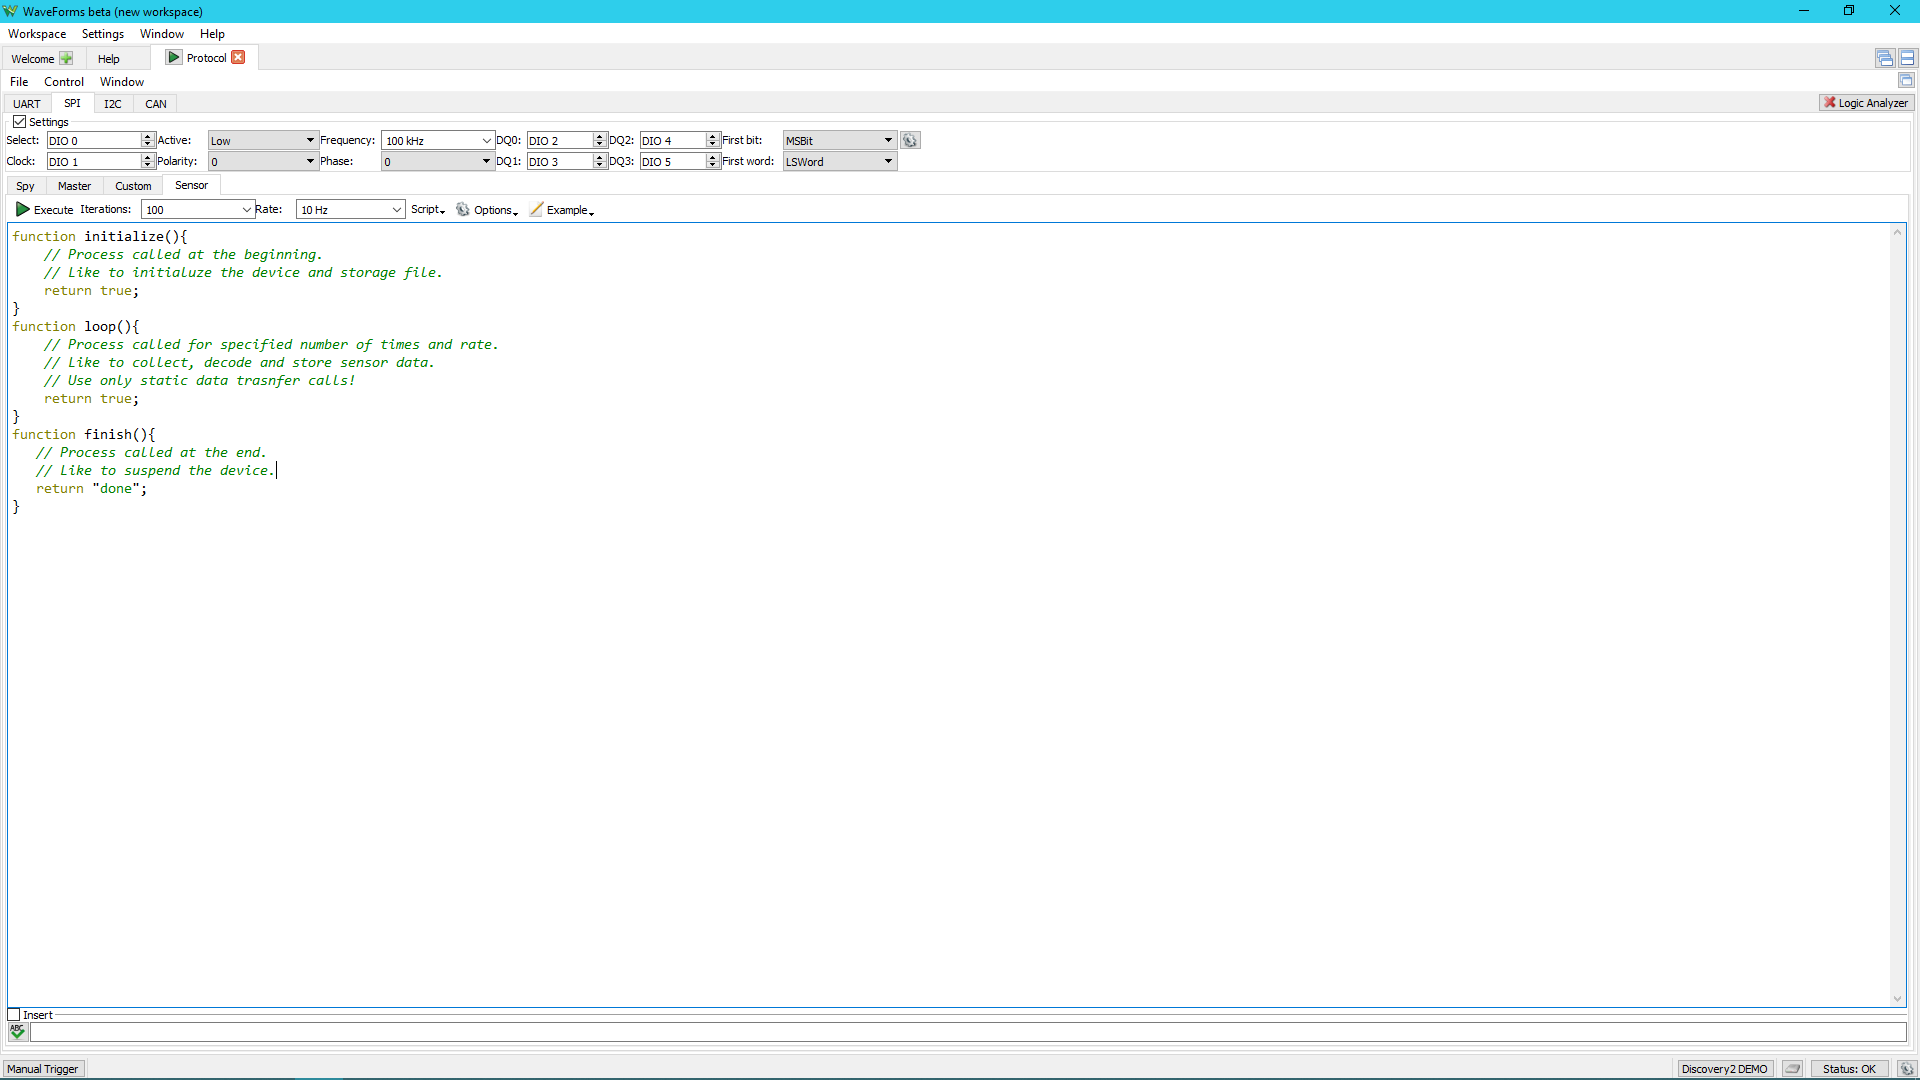Click the gear icon next to First bit

click(x=910, y=141)
